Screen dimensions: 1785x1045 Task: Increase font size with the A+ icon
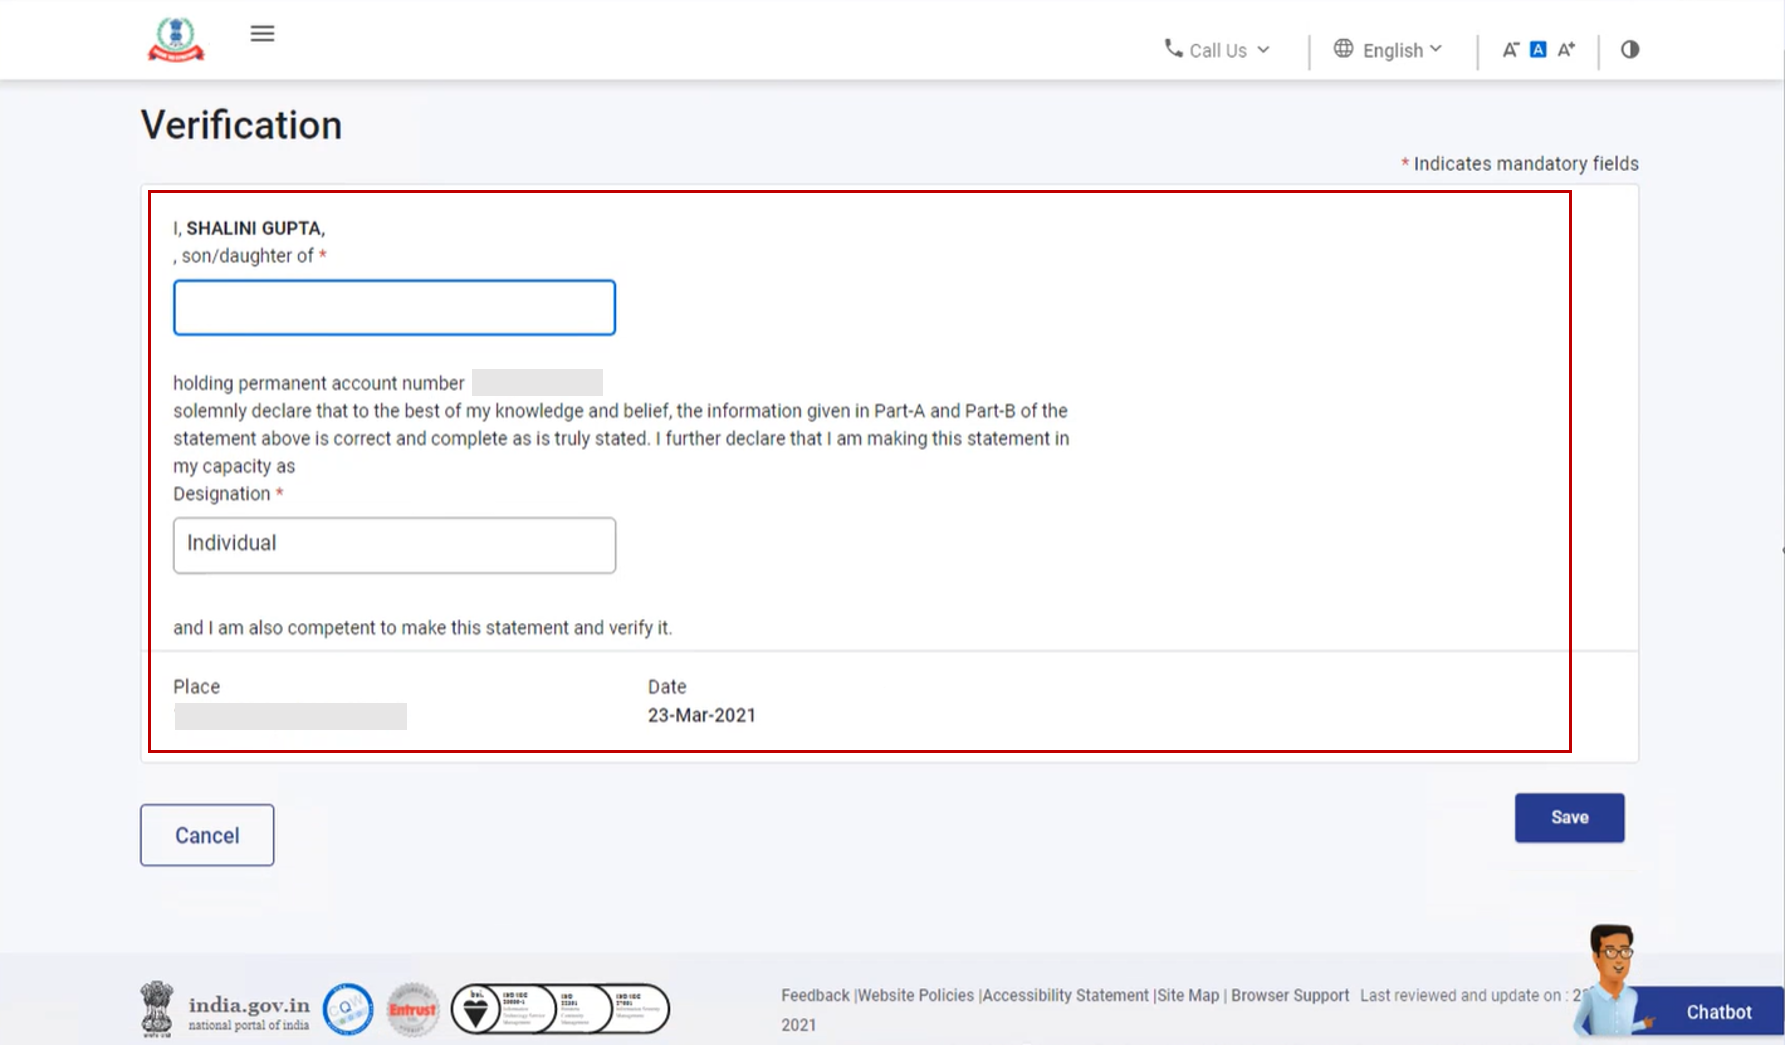pyautogui.click(x=1565, y=48)
